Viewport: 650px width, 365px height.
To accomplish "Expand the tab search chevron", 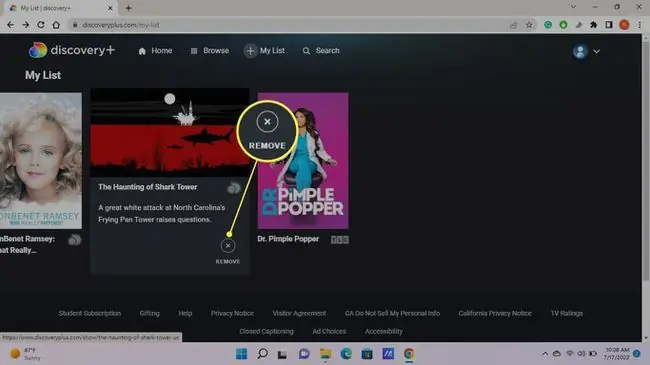I will 573,7.
